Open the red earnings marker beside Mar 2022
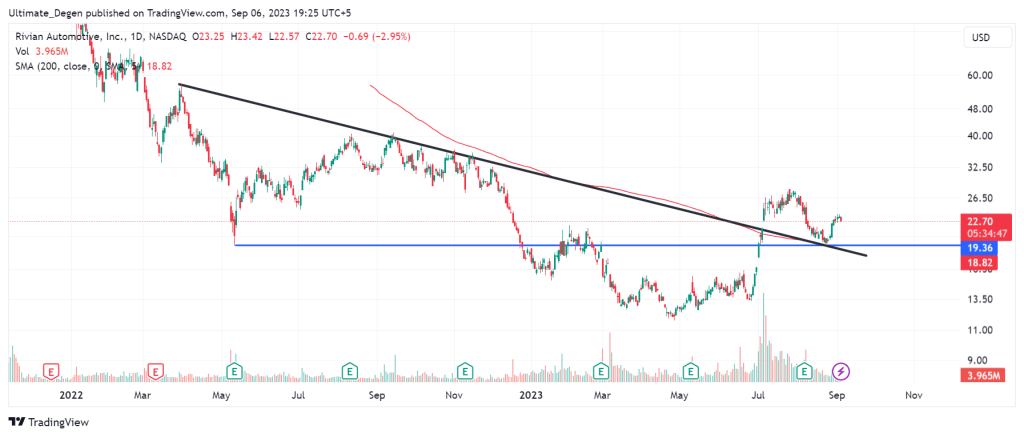Image resolution: width=1024 pixels, height=437 pixels. [155, 372]
